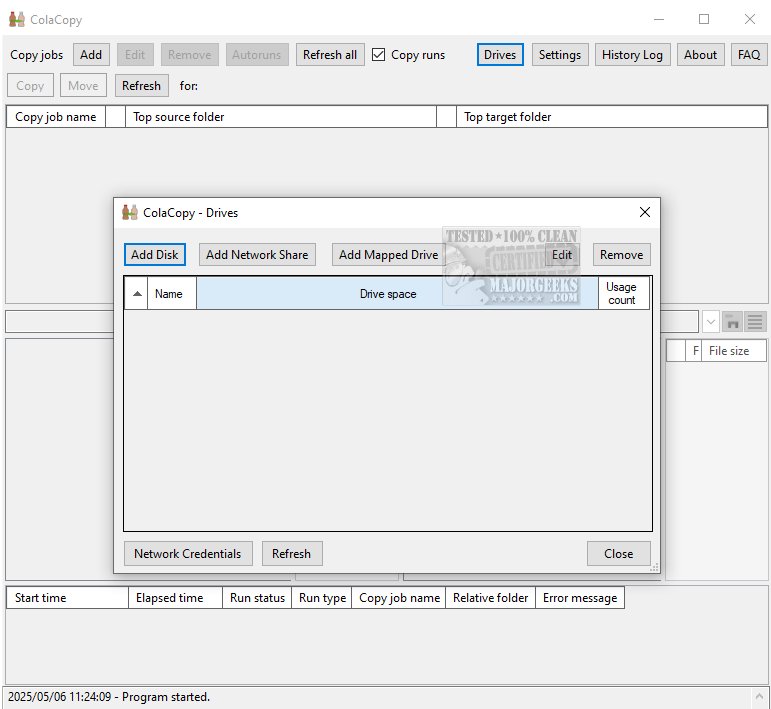Click Add Mapped Drive button
Viewport: 771px width, 709px height.
pyautogui.click(x=388, y=255)
